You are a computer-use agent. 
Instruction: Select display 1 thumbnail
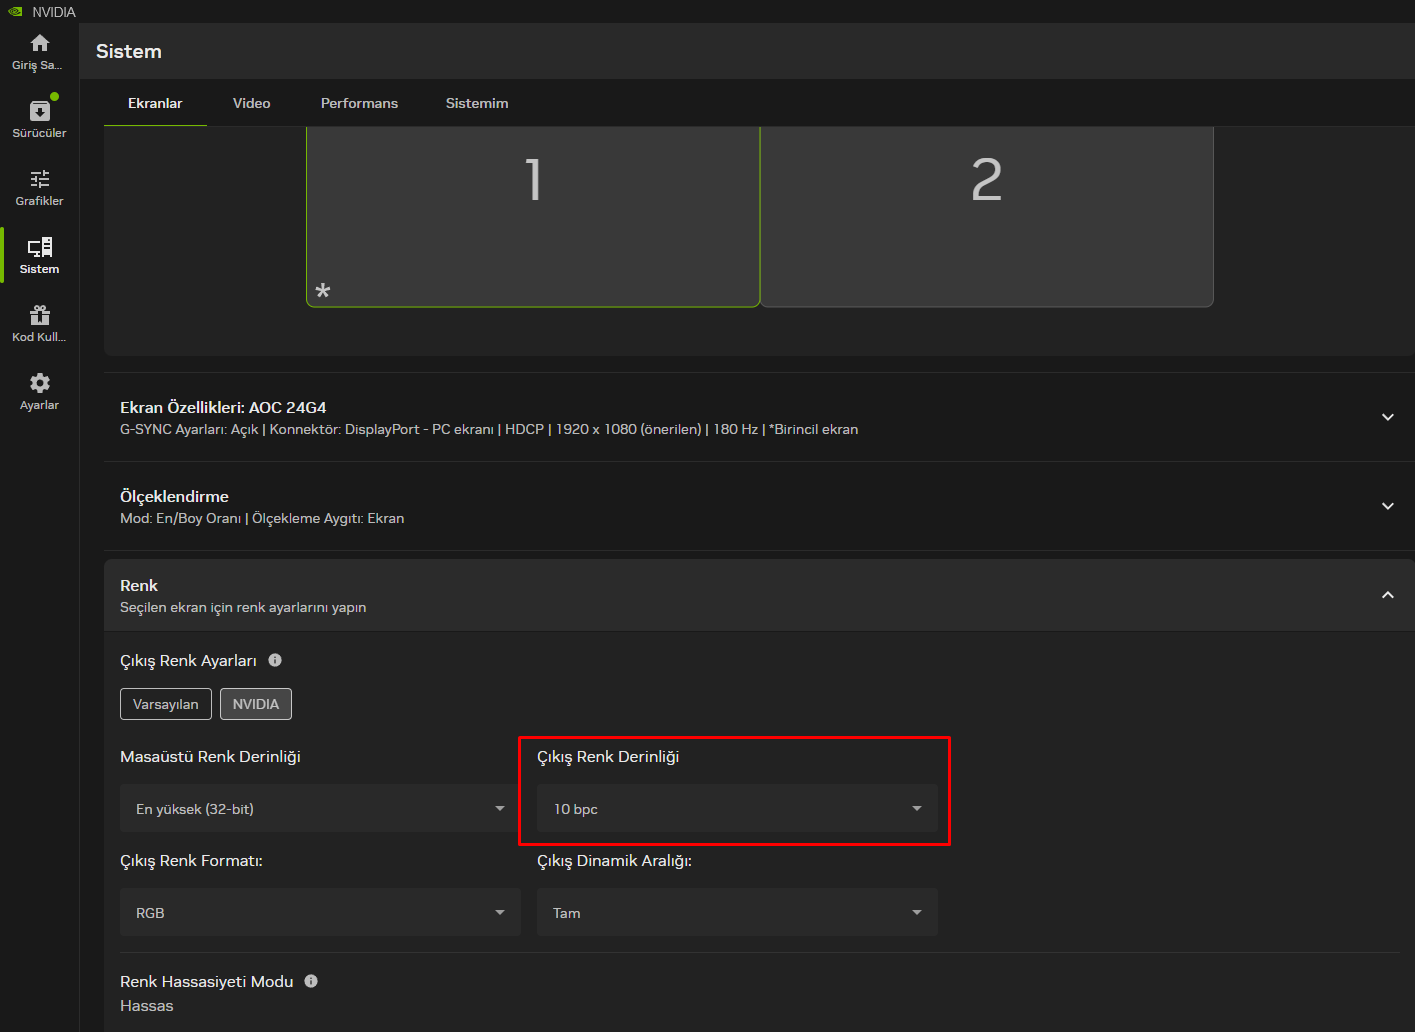tap(533, 216)
